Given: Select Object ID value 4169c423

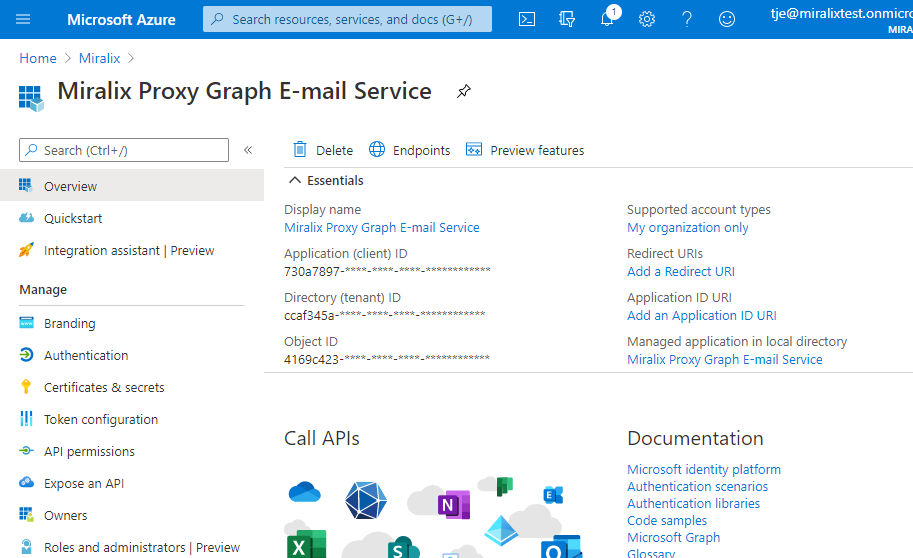Looking at the screenshot, I should [x=387, y=359].
